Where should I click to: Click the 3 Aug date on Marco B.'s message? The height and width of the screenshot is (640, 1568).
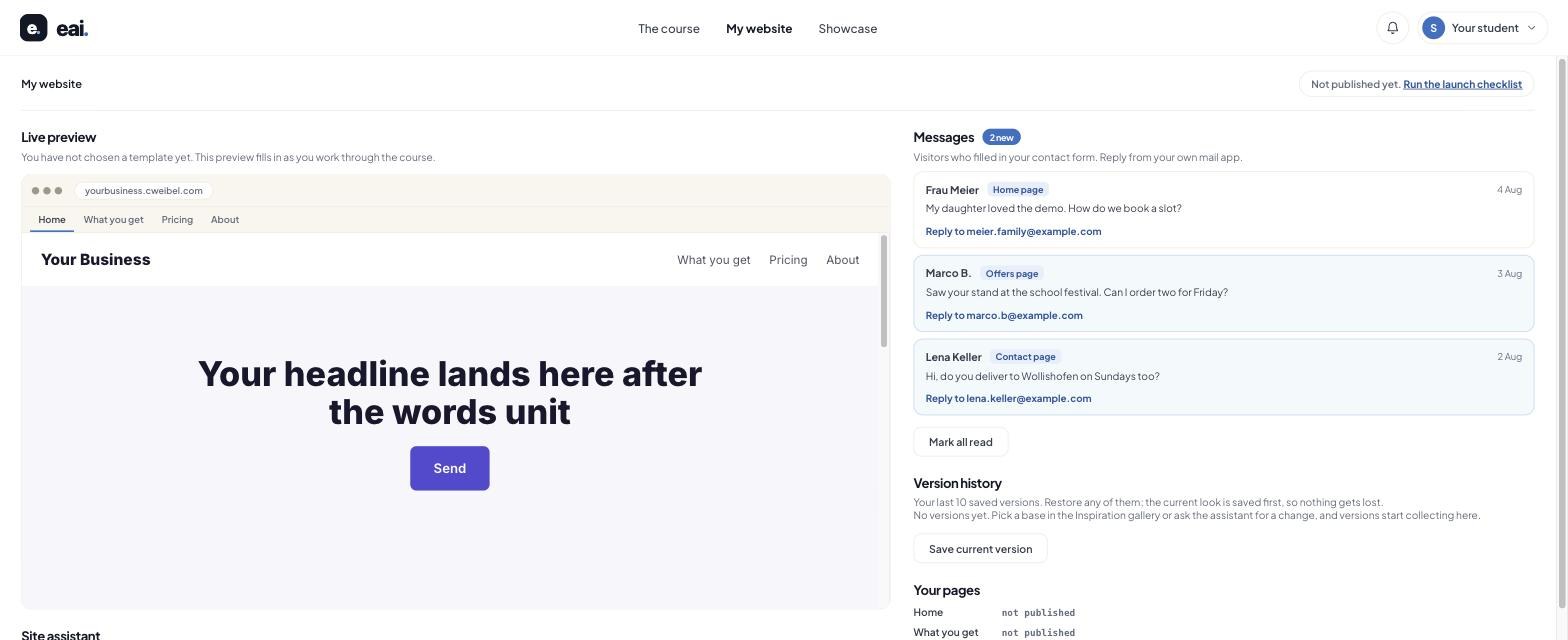[x=1509, y=274]
